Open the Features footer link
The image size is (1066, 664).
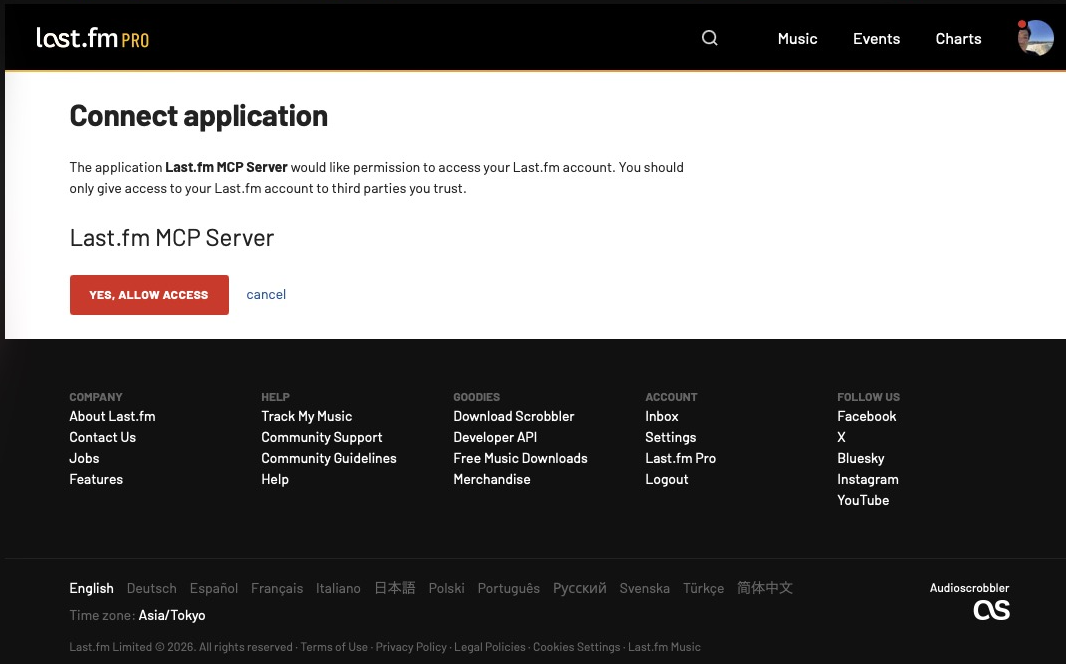(x=96, y=479)
